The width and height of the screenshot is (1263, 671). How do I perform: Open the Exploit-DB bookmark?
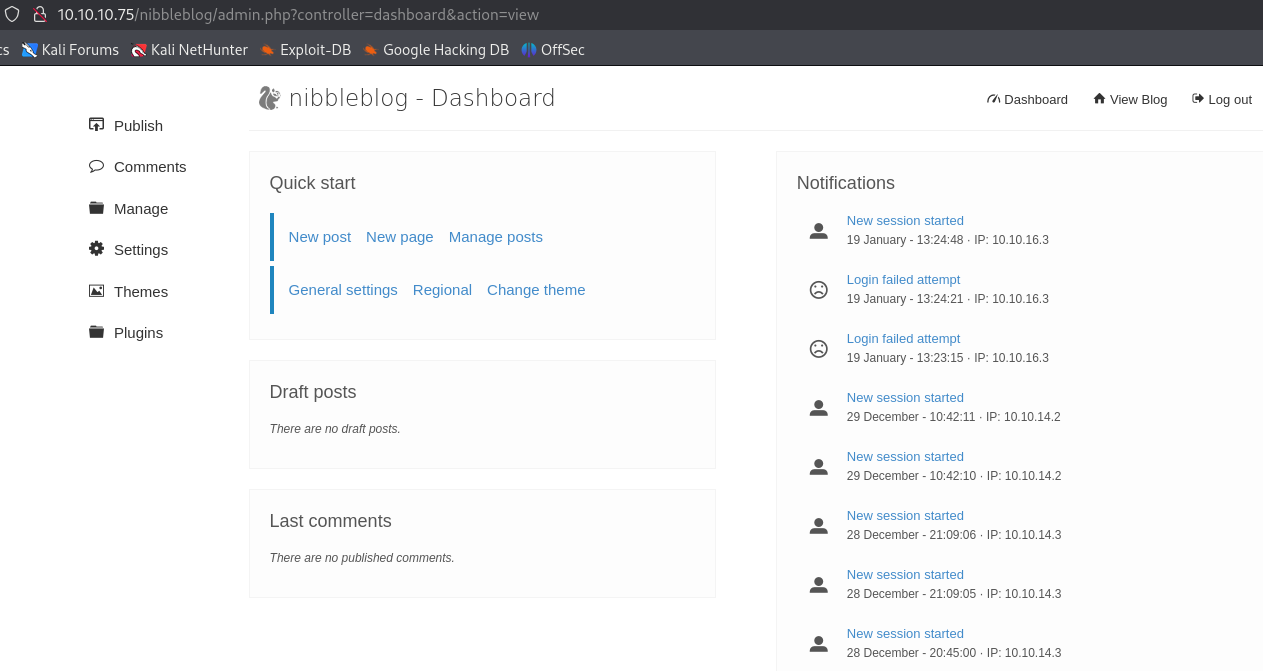click(306, 49)
